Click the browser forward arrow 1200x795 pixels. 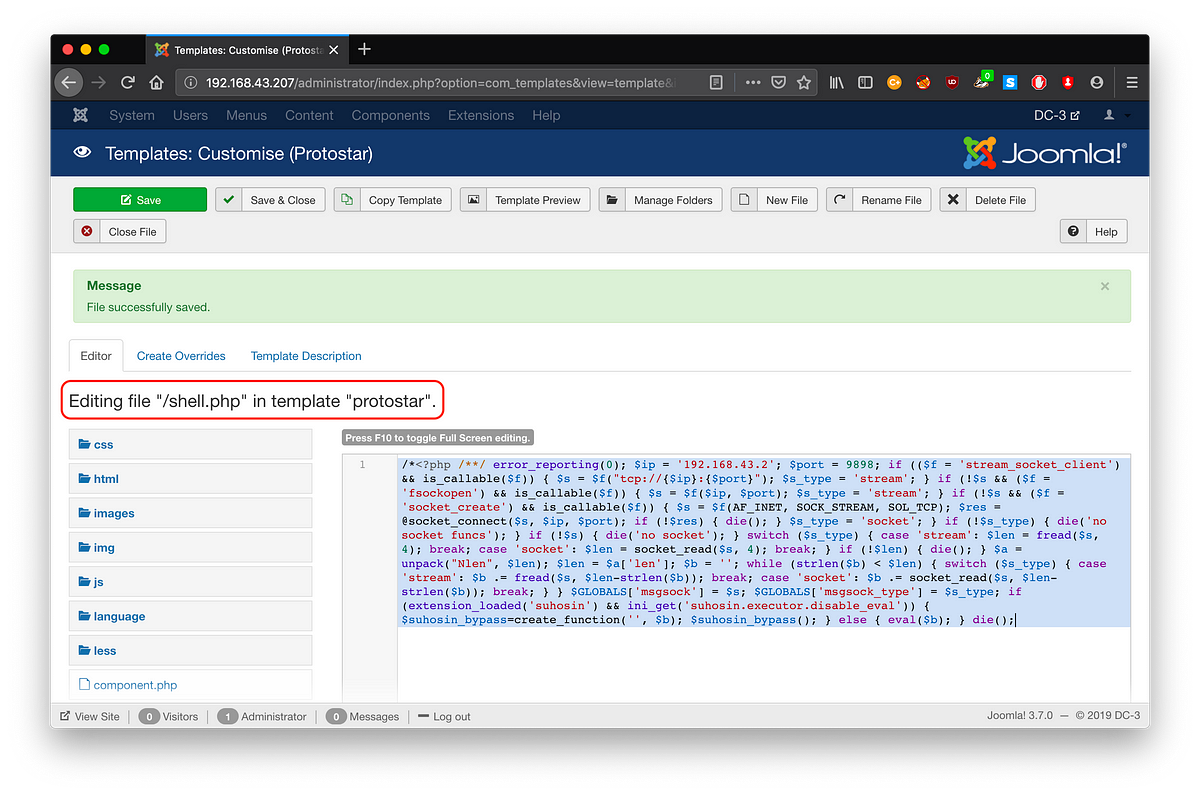(x=99, y=83)
